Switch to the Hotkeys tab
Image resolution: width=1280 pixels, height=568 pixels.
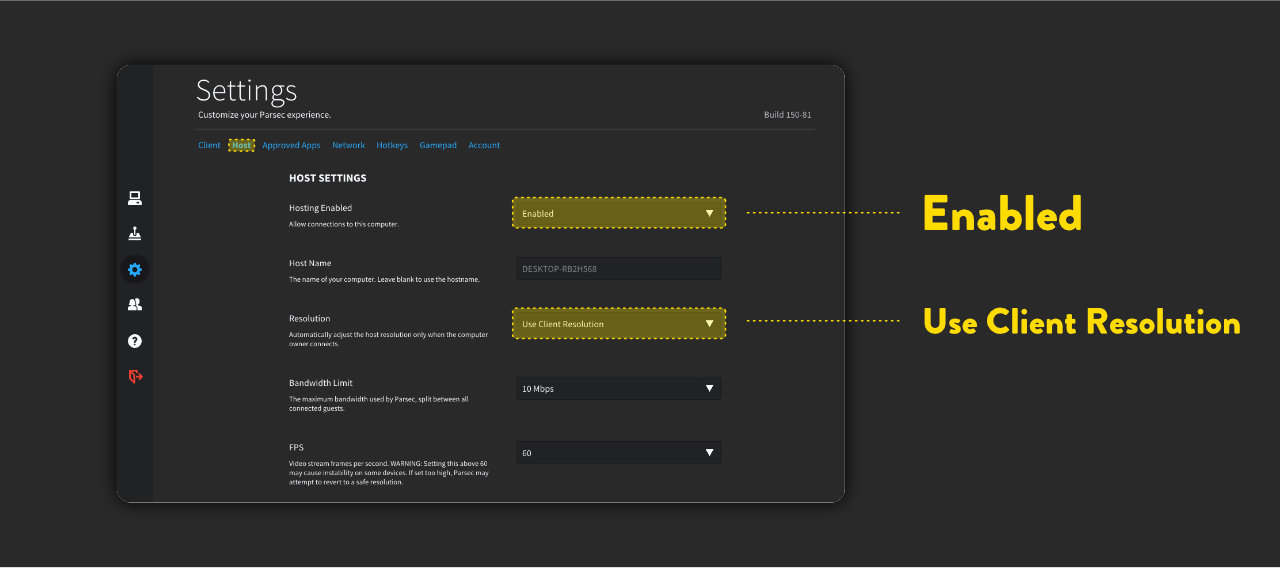click(x=392, y=146)
